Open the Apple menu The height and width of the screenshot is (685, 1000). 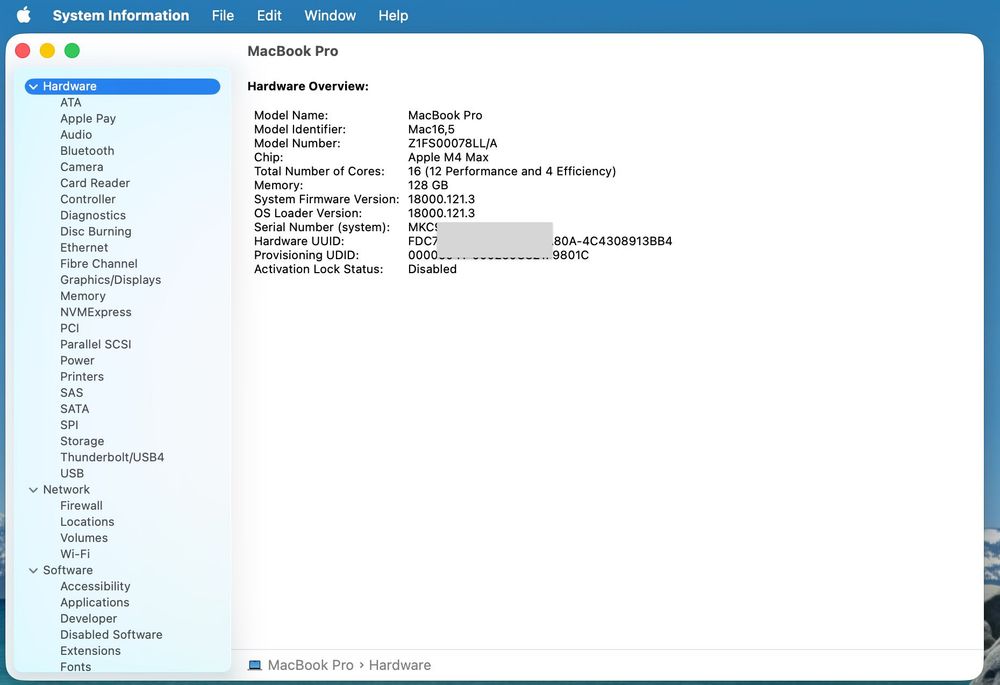(24, 15)
